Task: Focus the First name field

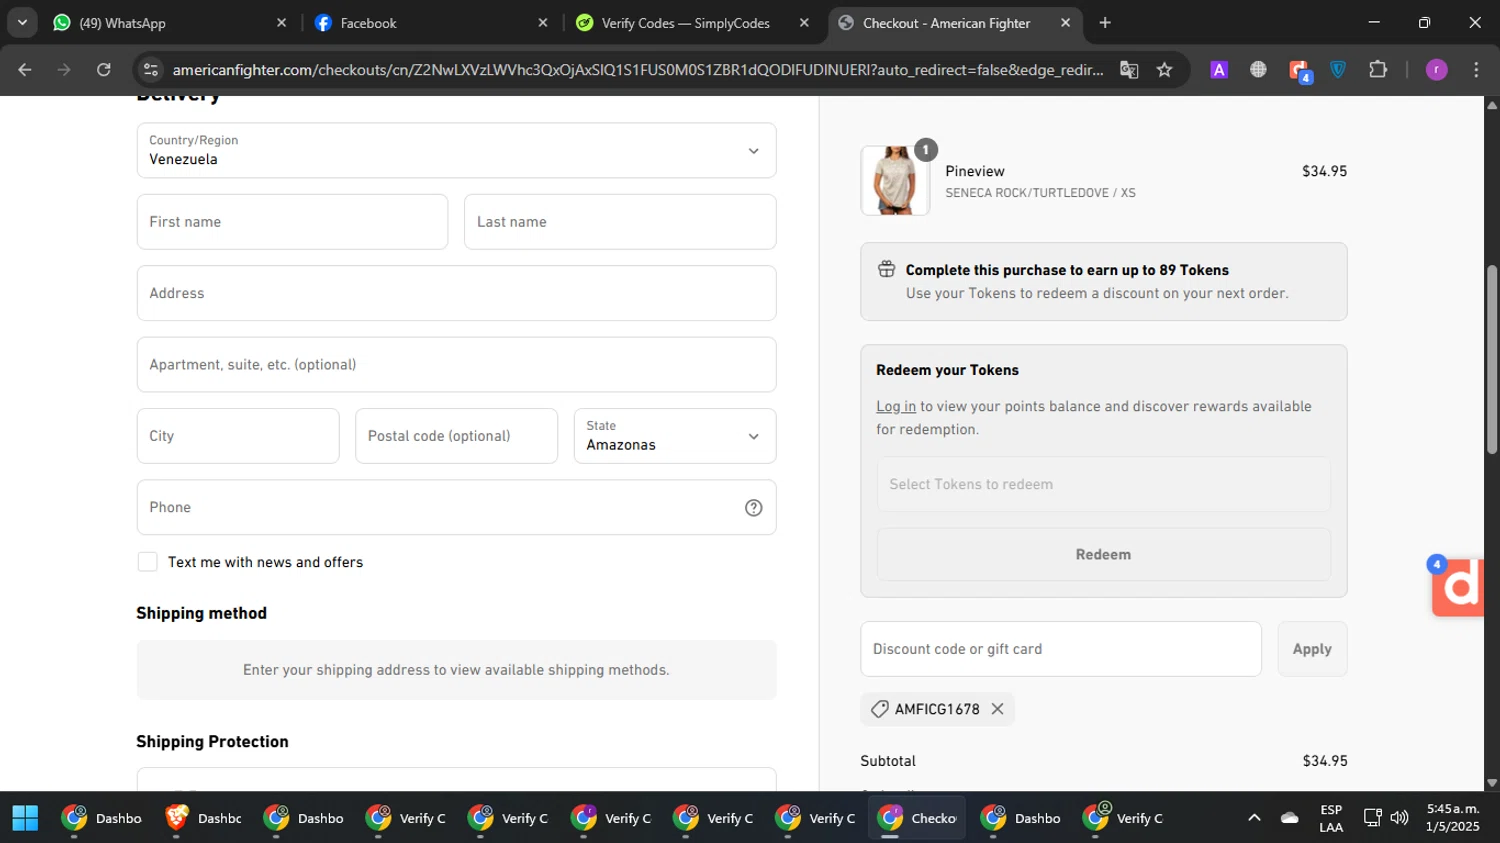Action: 292,222
